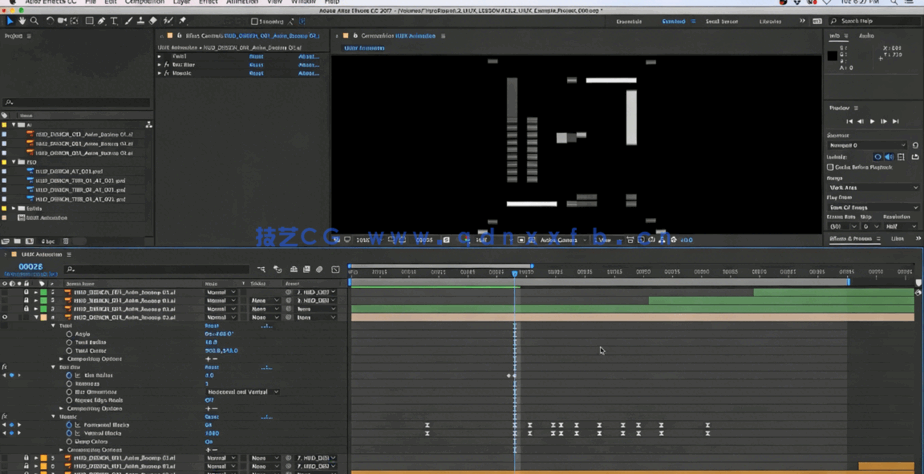Select the Brush tool

pyautogui.click(x=128, y=20)
